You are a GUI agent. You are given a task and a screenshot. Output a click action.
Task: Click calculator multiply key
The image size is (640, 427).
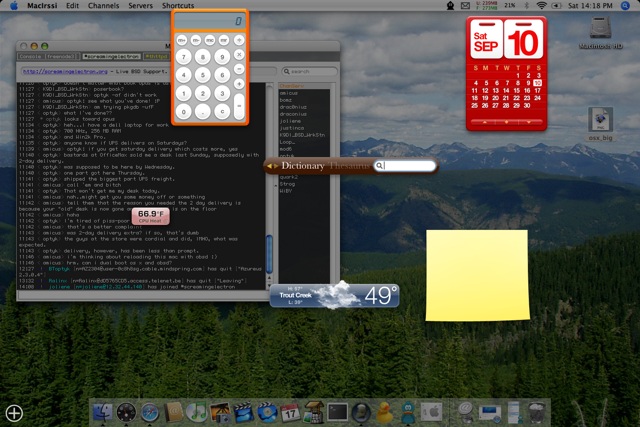pos(239,55)
